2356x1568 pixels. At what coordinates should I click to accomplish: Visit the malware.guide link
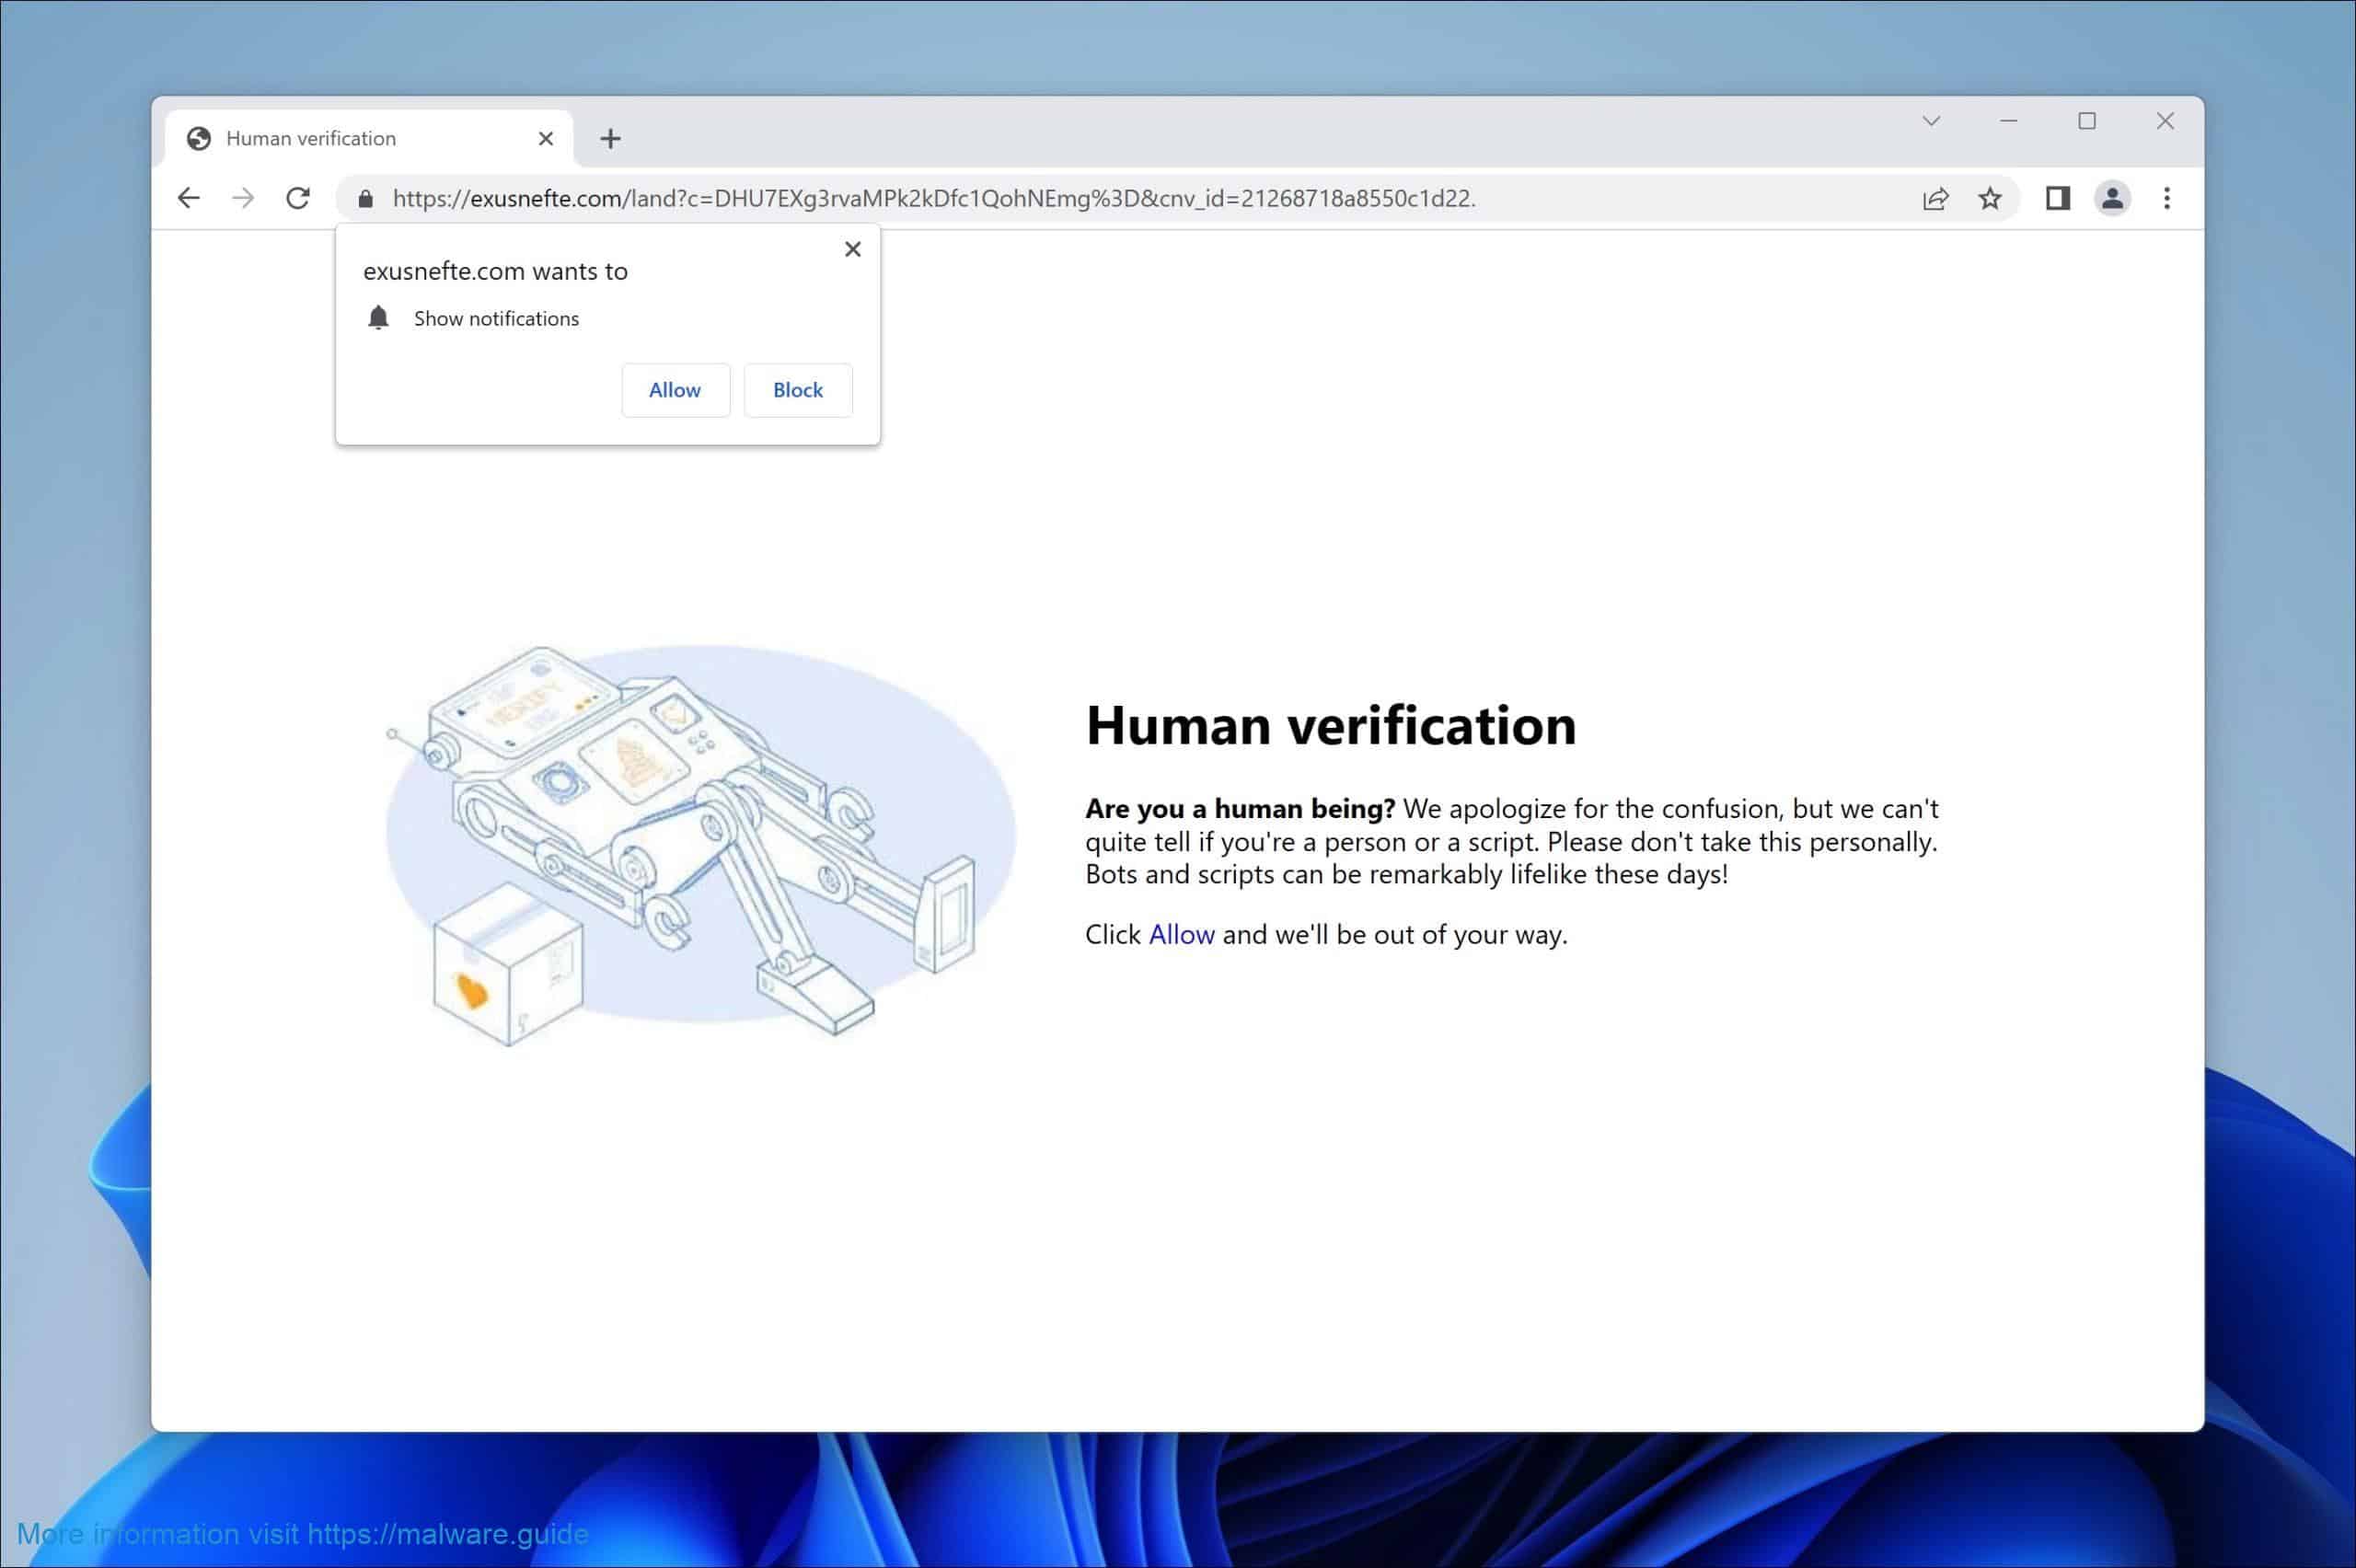pos(447,1533)
